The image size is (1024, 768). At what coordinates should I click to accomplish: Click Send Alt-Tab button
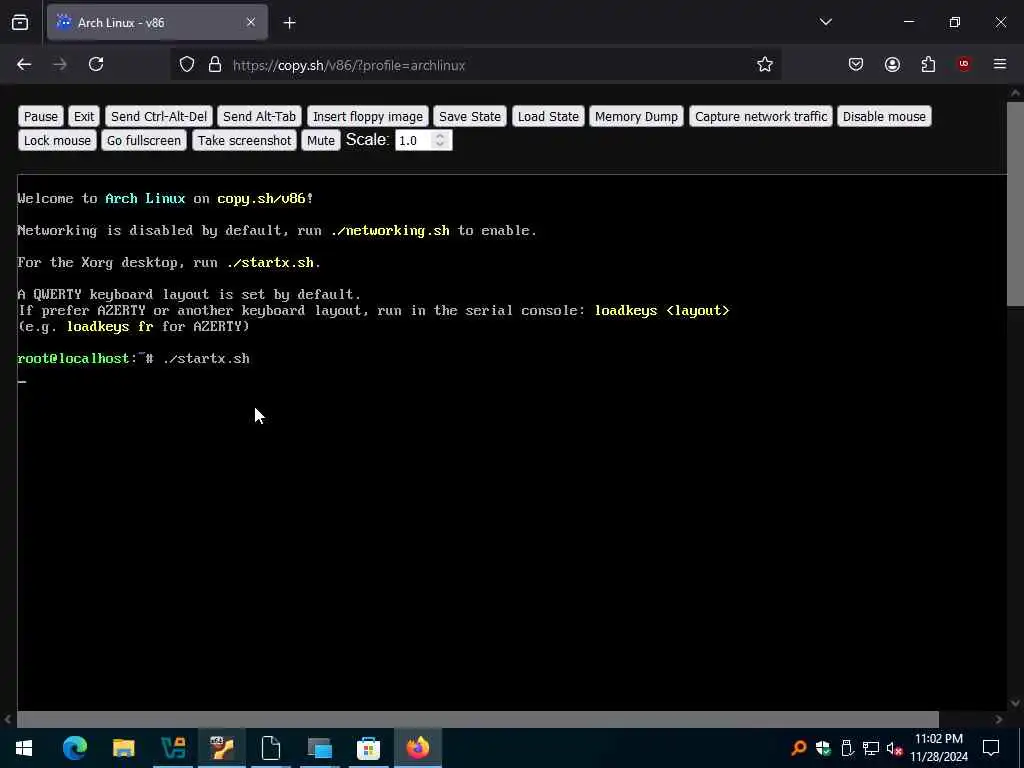[259, 116]
